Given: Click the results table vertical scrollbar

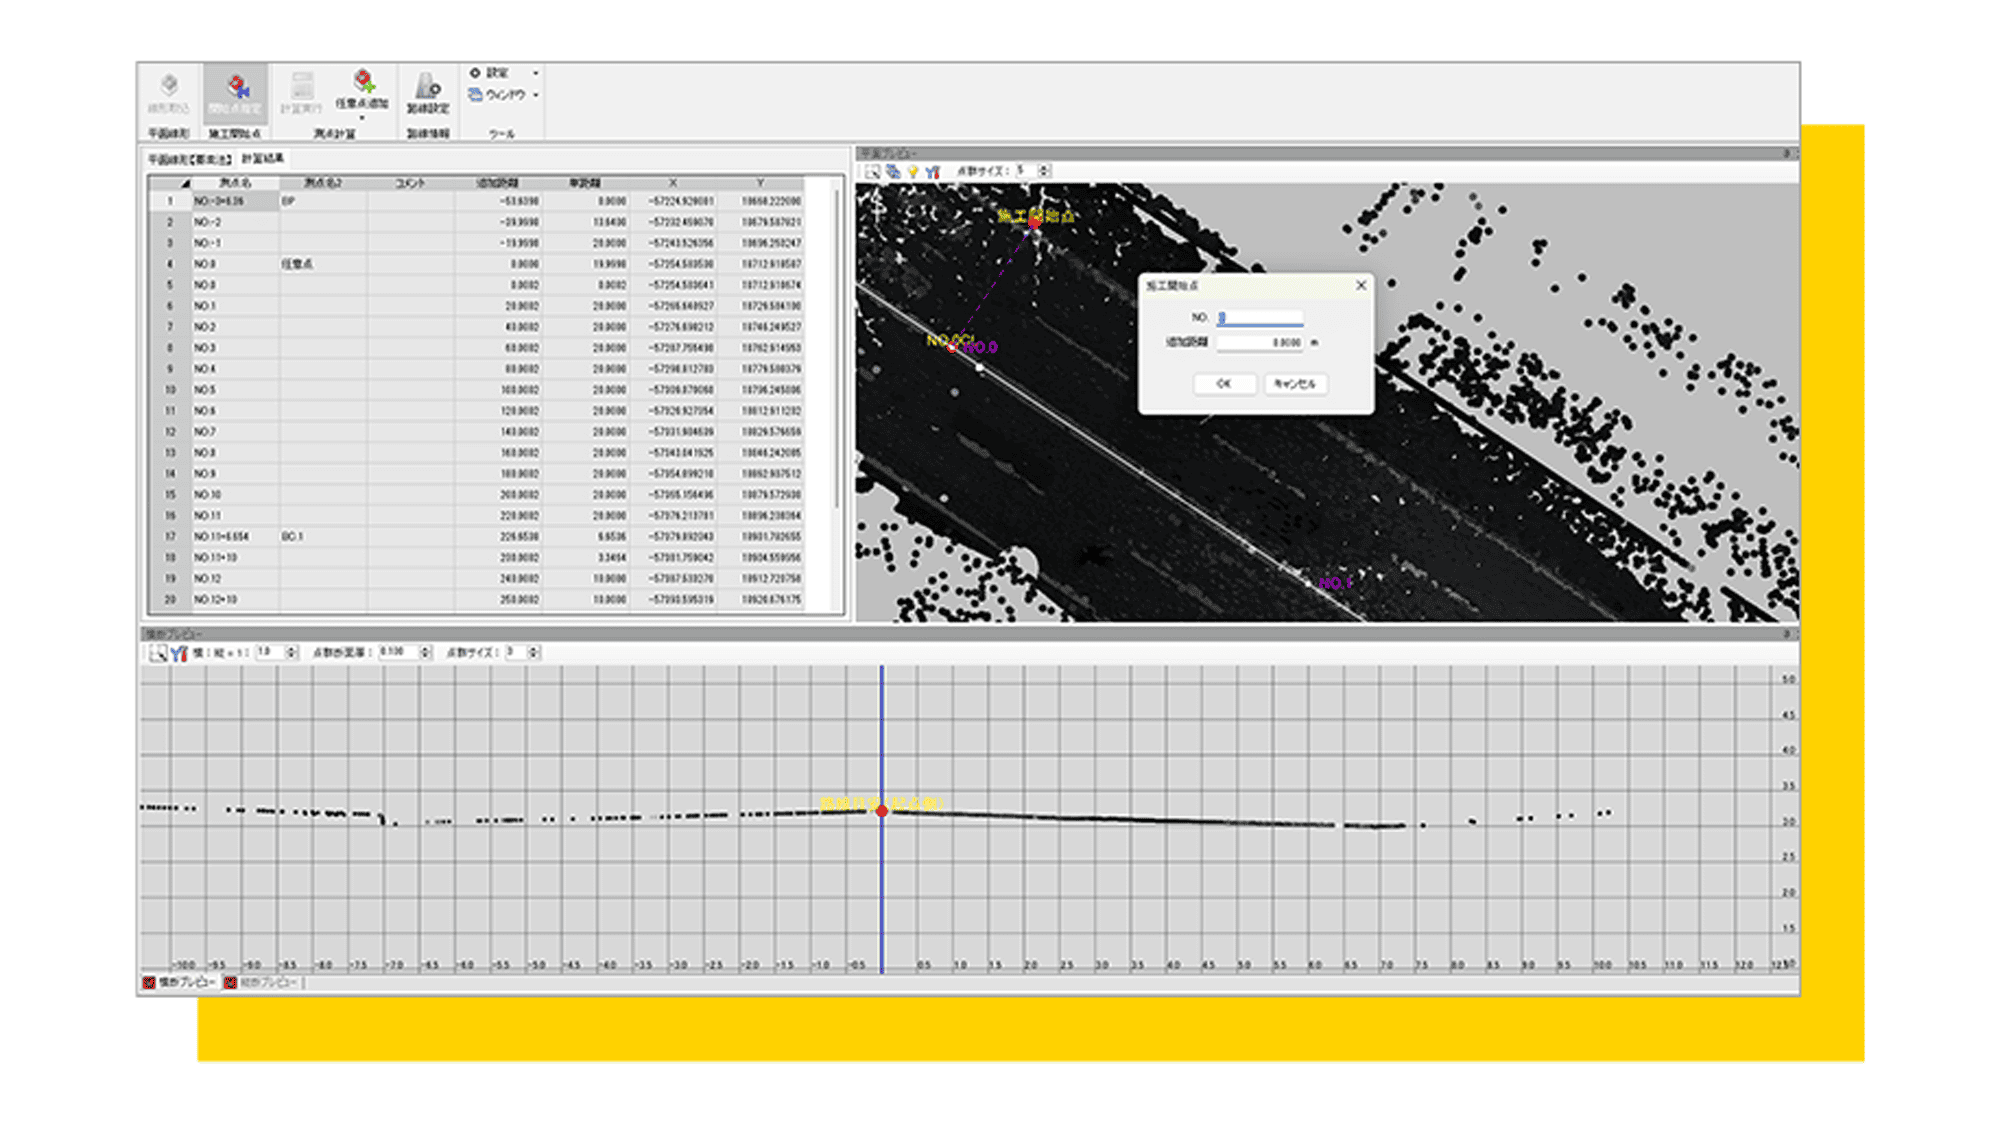Looking at the screenshot, I should [837, 350].
